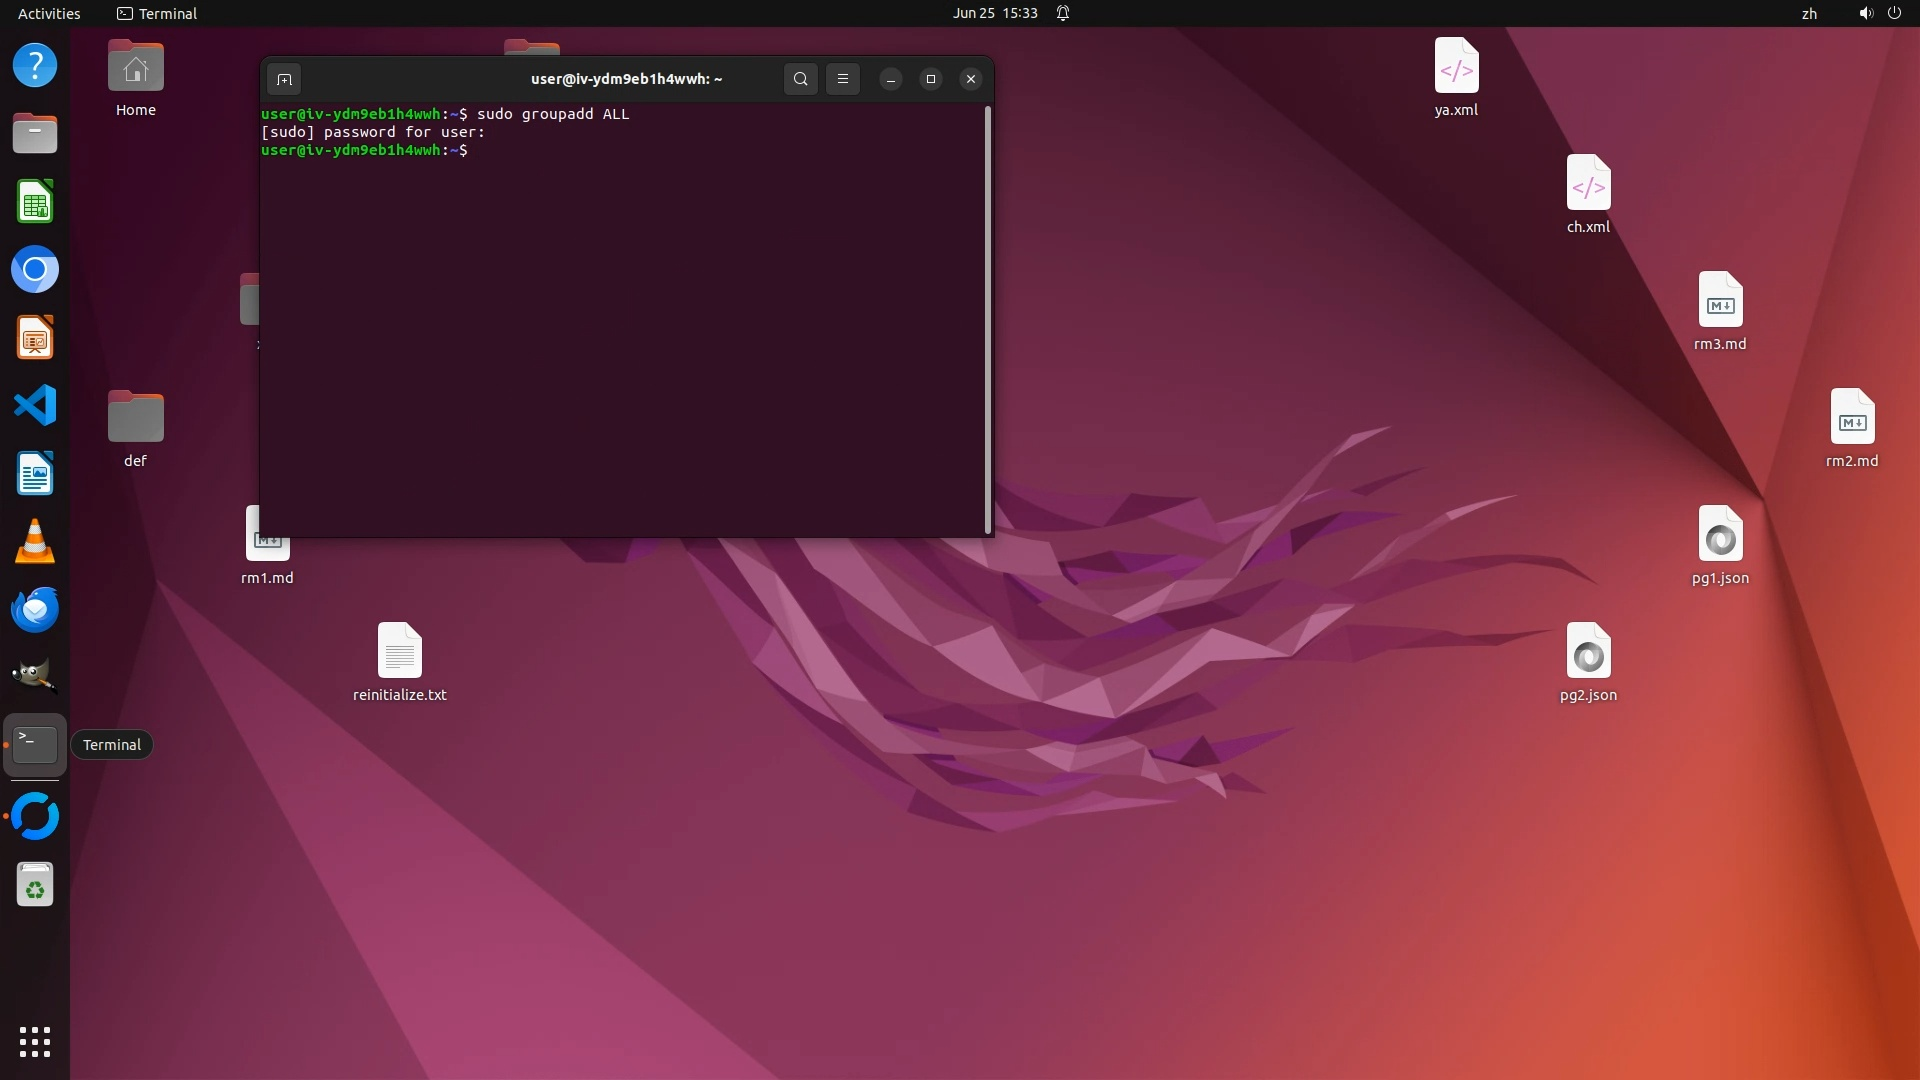Open LibreOffice Impress from dock
Image resolution: width=1920 pixels, height=1080 pixels.
click(x=35, y=338)
